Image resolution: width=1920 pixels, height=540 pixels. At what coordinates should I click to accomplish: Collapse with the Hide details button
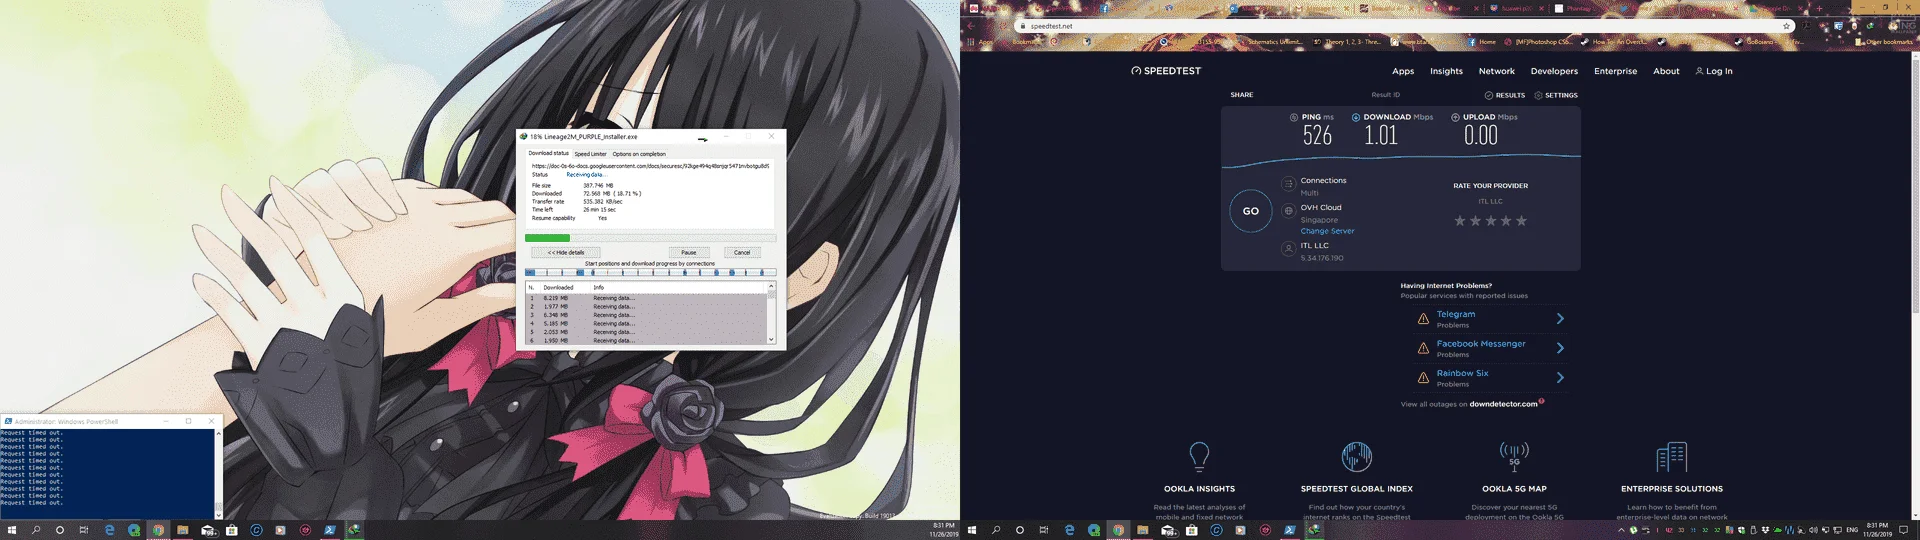(x=566, y=252)
